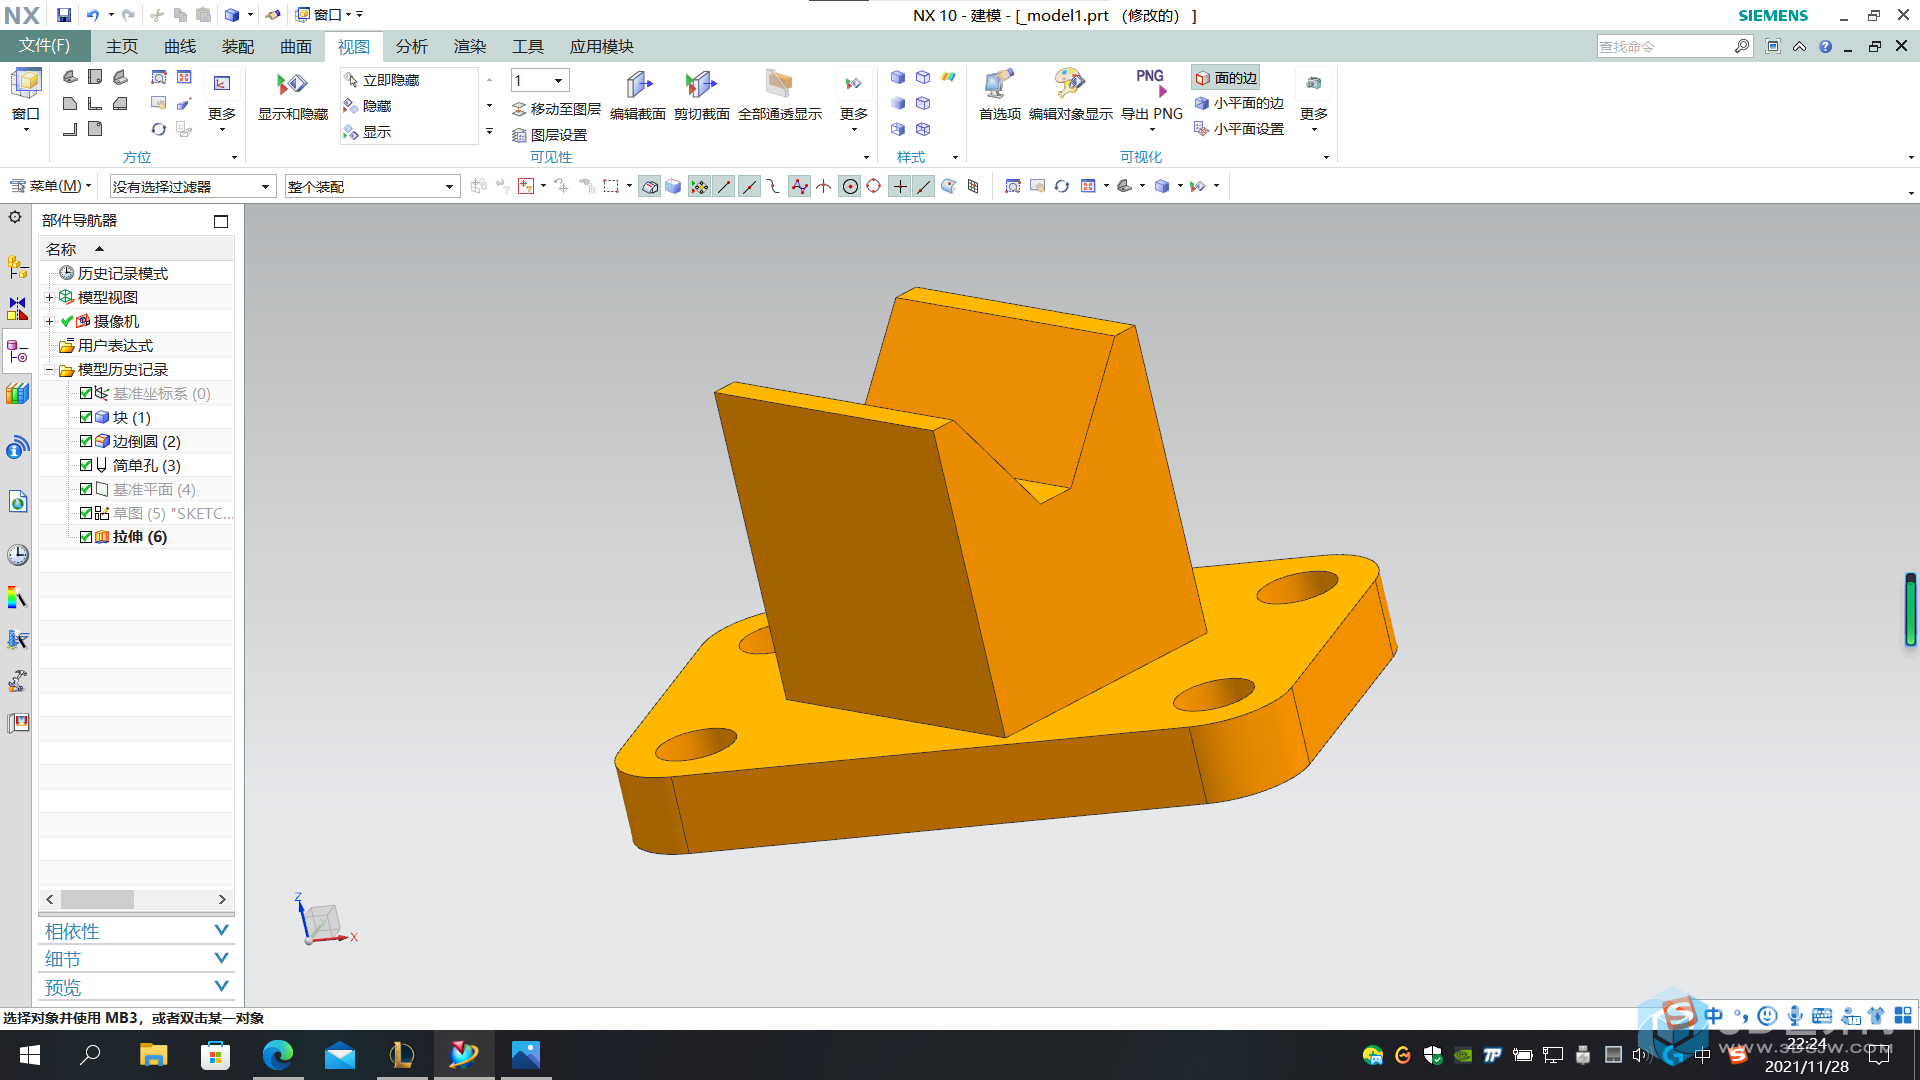Toggle checkbox for 边倒圆 (2) feature
Image resolution: width=1920 pixels, height=1080 pixels.
(86, 441)
